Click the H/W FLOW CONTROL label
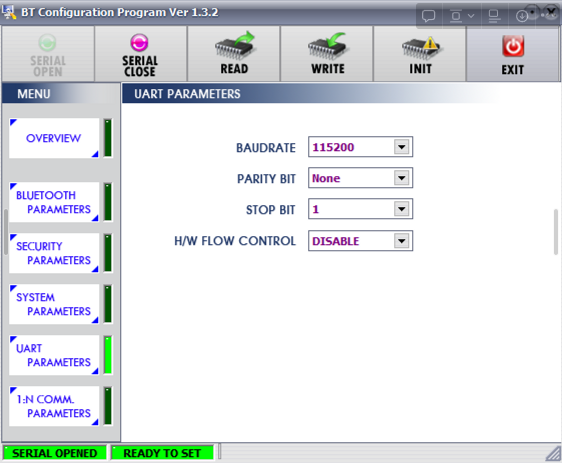The image size is (562, 463). [x=235, y=241]
